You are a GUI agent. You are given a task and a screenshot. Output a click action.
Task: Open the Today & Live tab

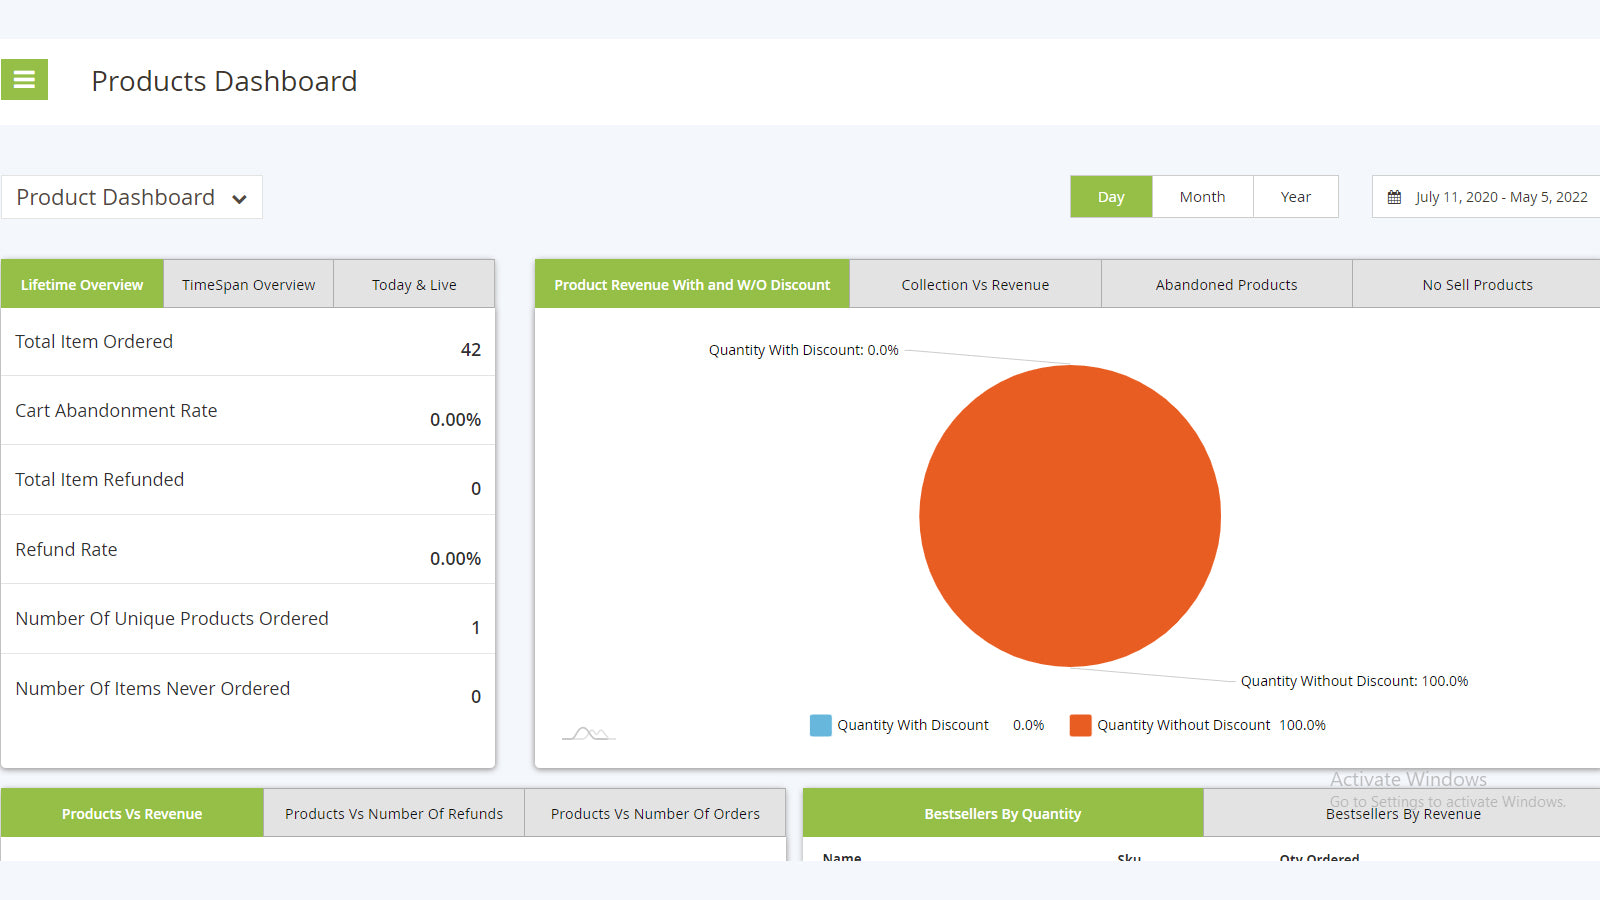413,284
